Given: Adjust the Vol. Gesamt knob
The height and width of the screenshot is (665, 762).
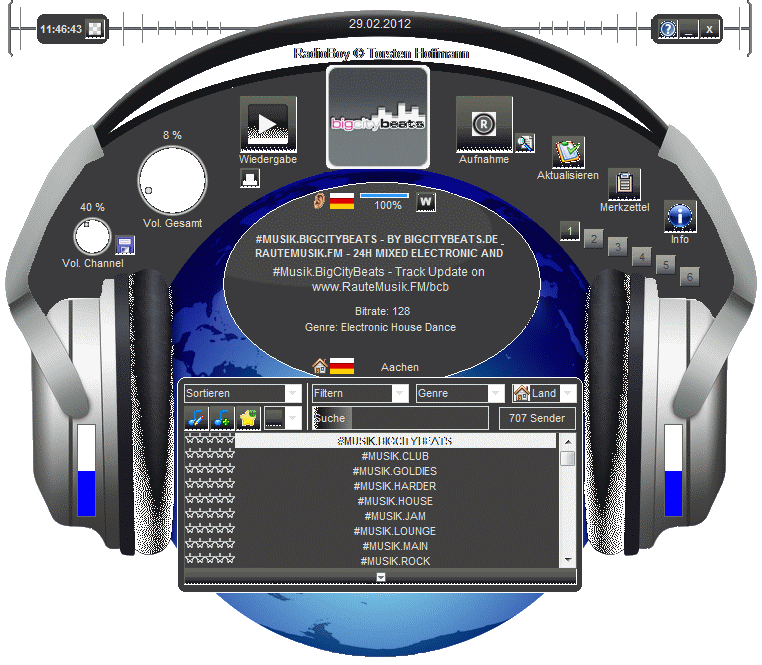Looking at the screenshot, I should pyautogui.click(x=173, y=180).
